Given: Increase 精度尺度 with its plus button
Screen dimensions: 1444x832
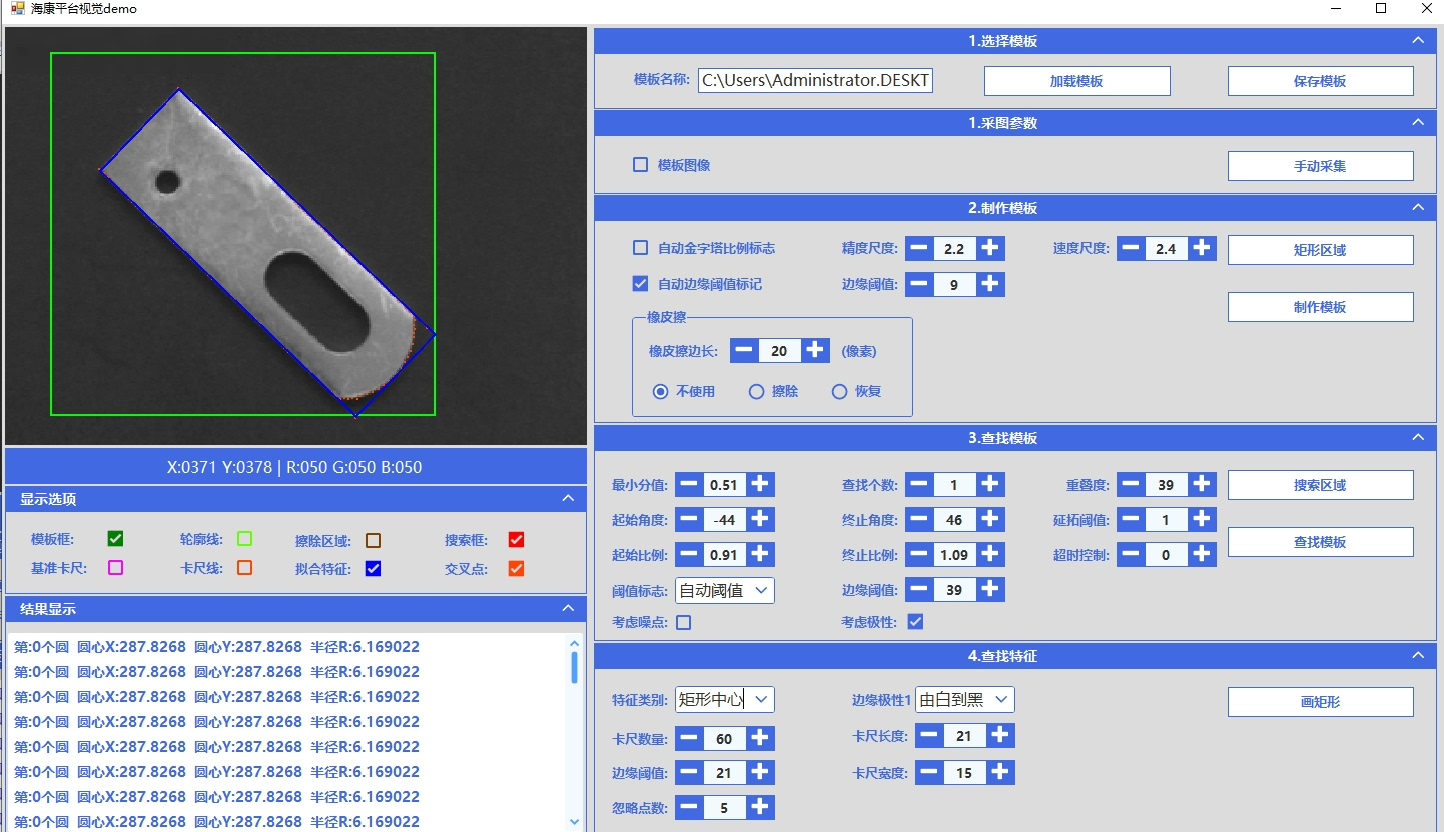Looking at the screenshot, I should (x=990, y=249).
